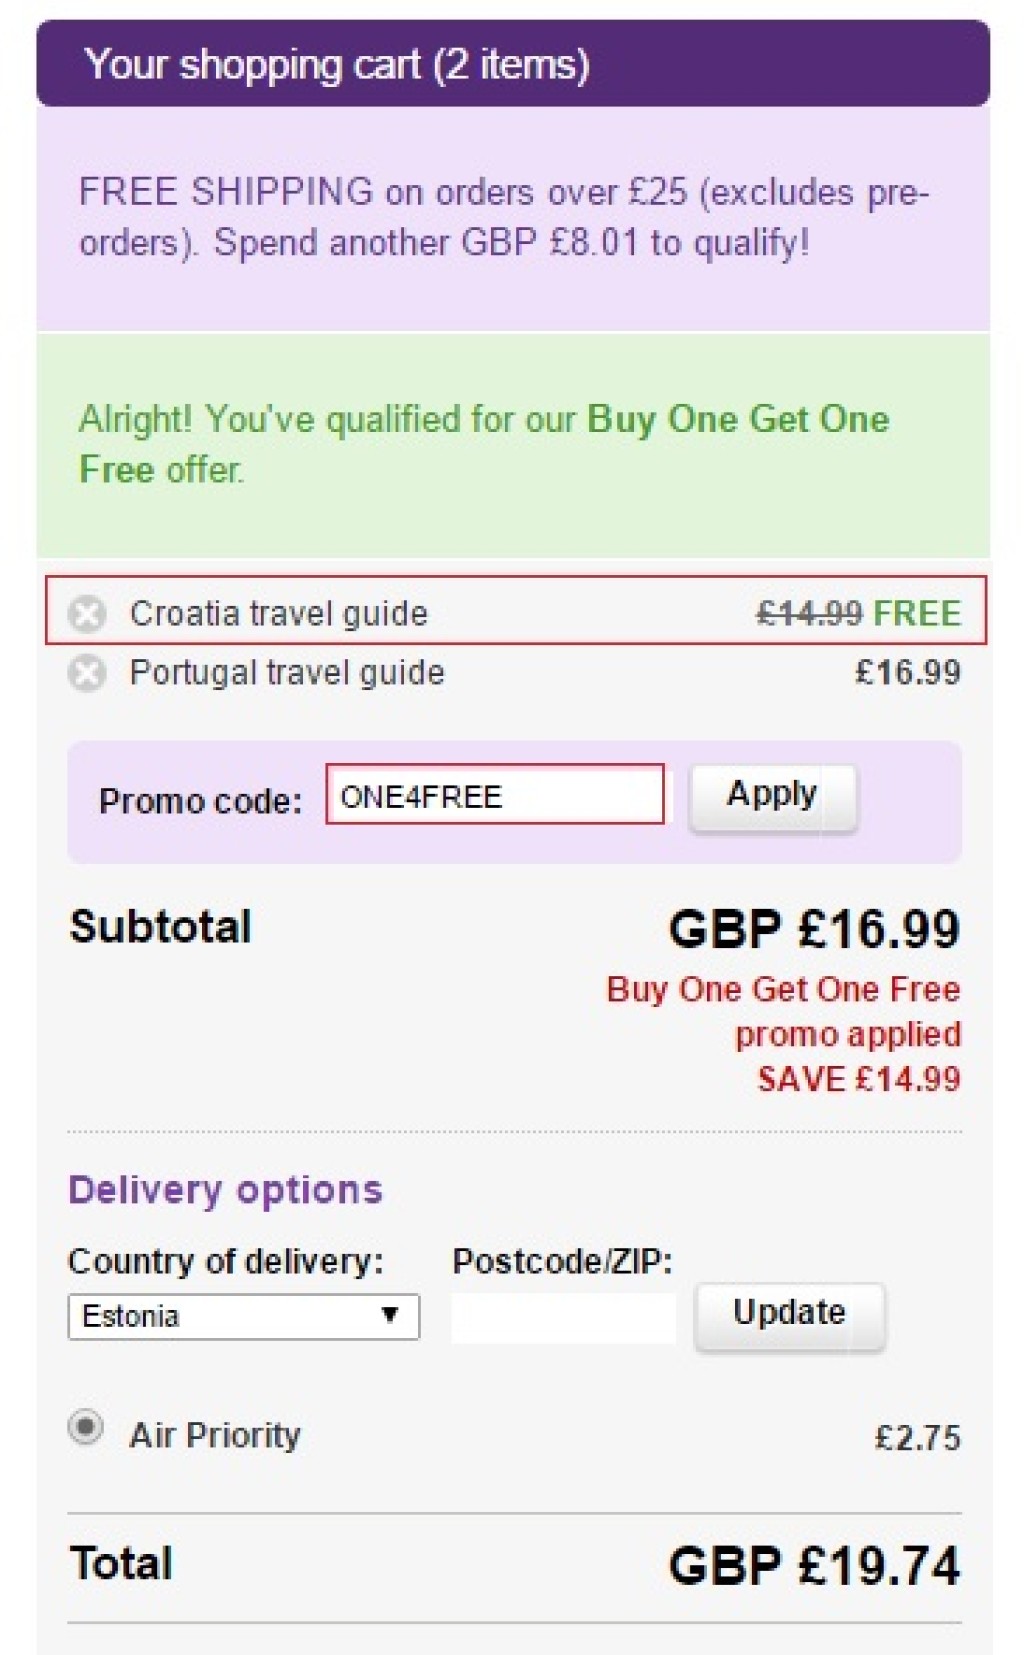
Task: Focus the Promo code input field
Action: [x=495, y=796]
